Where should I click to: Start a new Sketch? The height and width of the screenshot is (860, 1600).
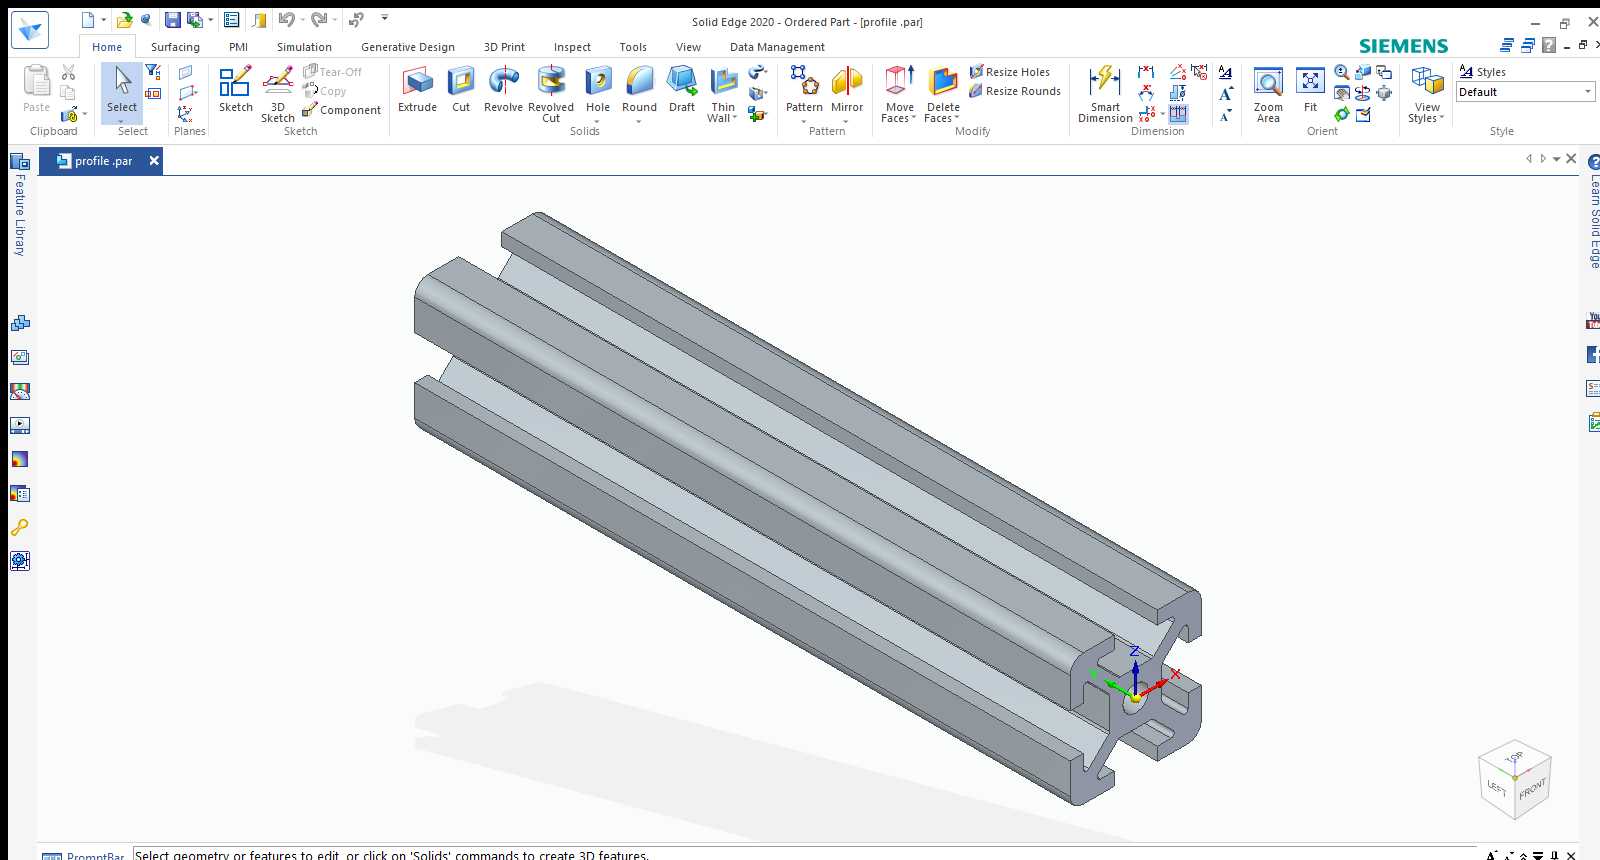click(236, 90)
